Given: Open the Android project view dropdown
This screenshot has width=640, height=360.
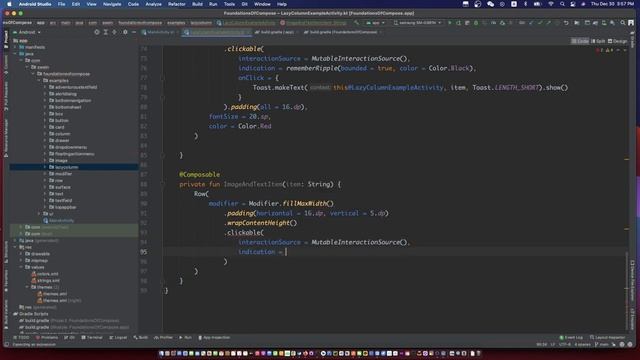Looking at the screenshot, I should 27,32.
